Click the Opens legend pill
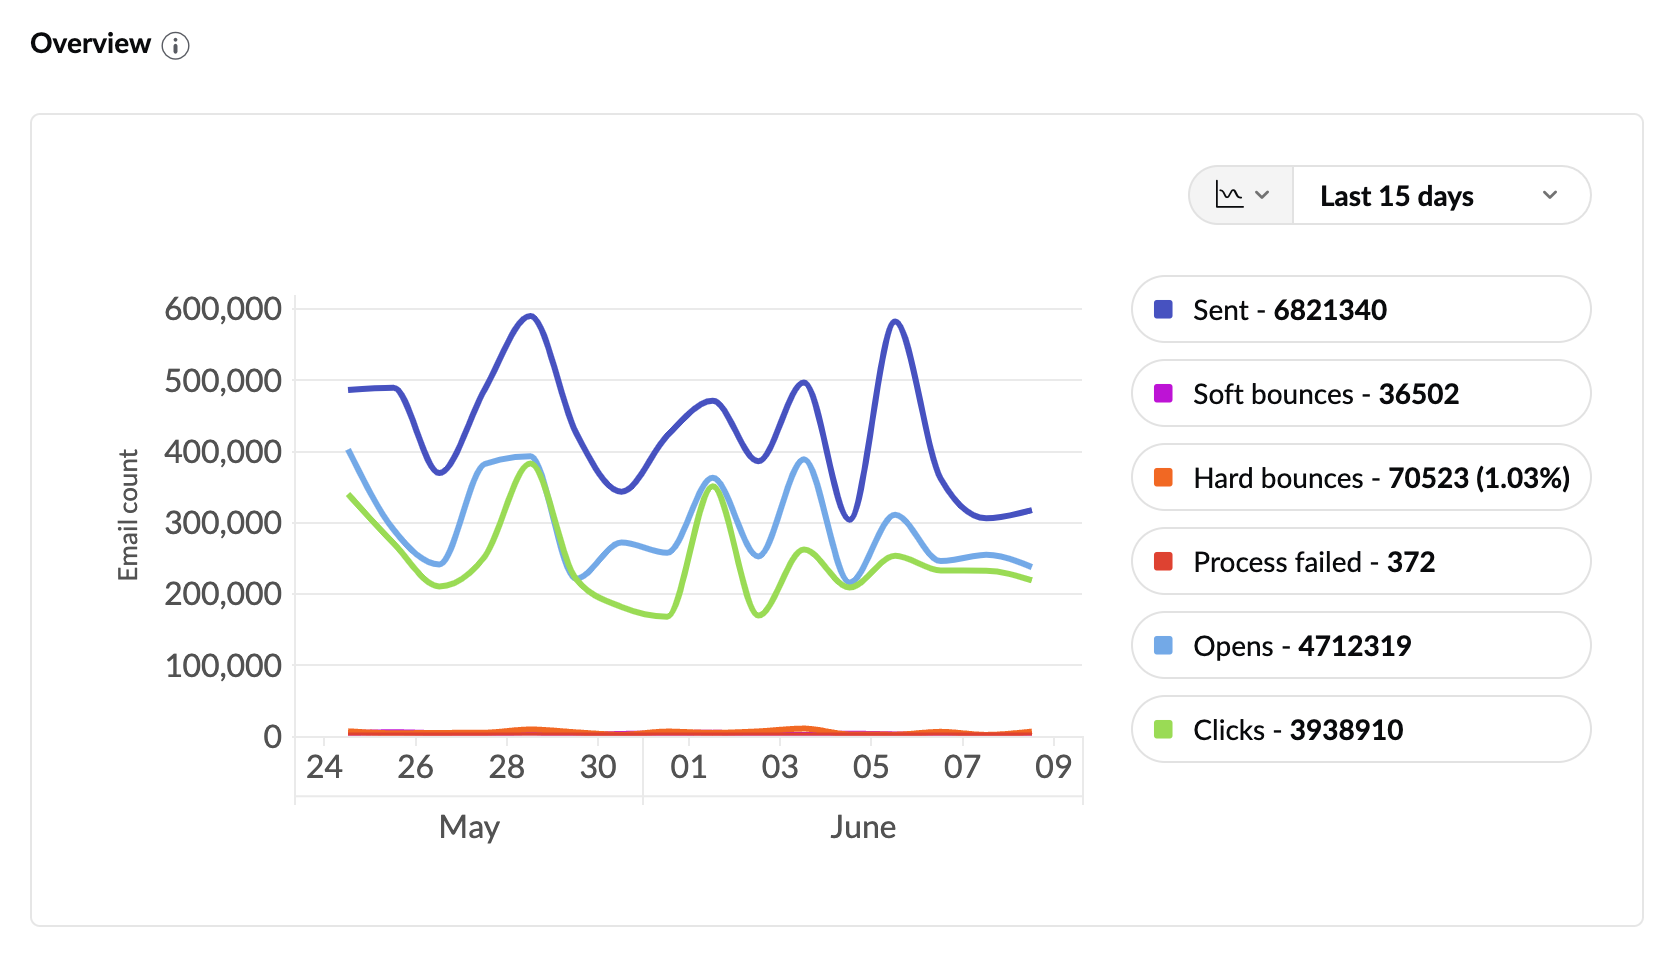This screenshot has width=1678, height=970. (x=1360, y=646)
